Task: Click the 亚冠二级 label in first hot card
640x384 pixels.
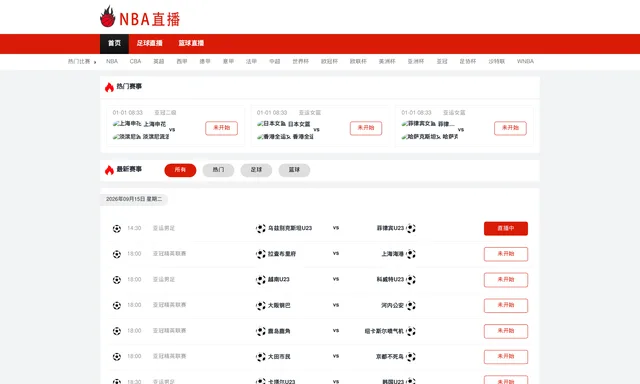Action: [x=165, y=113]
